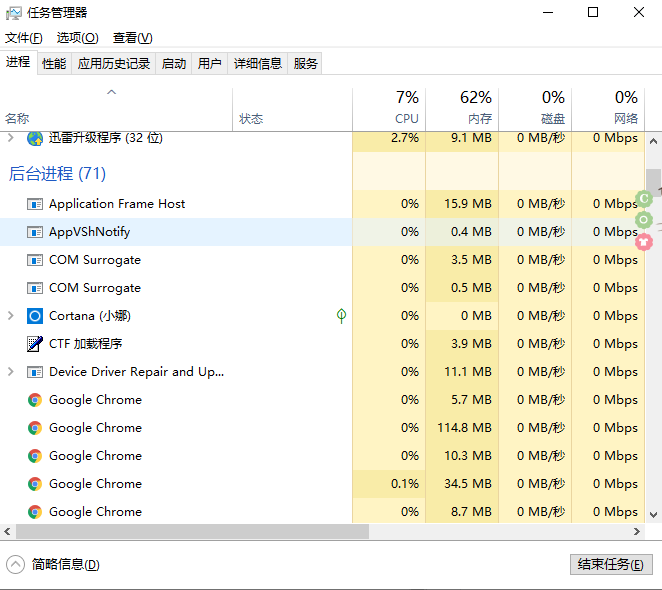
Task: Click the Chrome icon of the 5.7 MB row
Action: pos(35,400)
